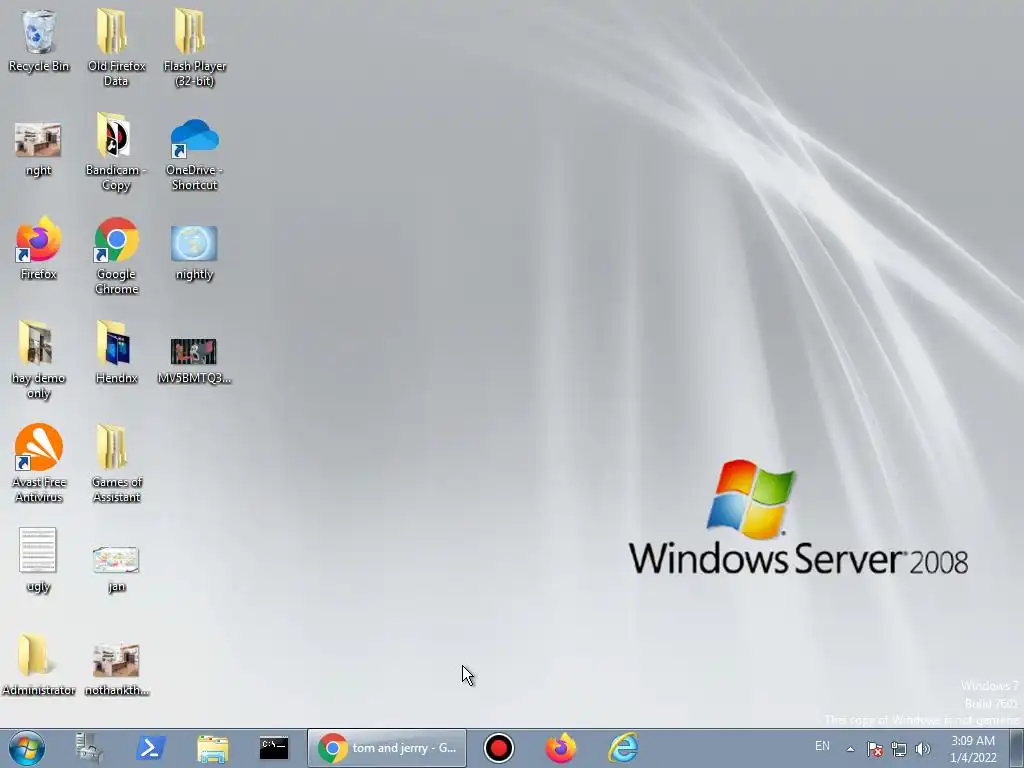Select the jan image file
Viewport: 1024px width, 768px height.
point(116,569)
